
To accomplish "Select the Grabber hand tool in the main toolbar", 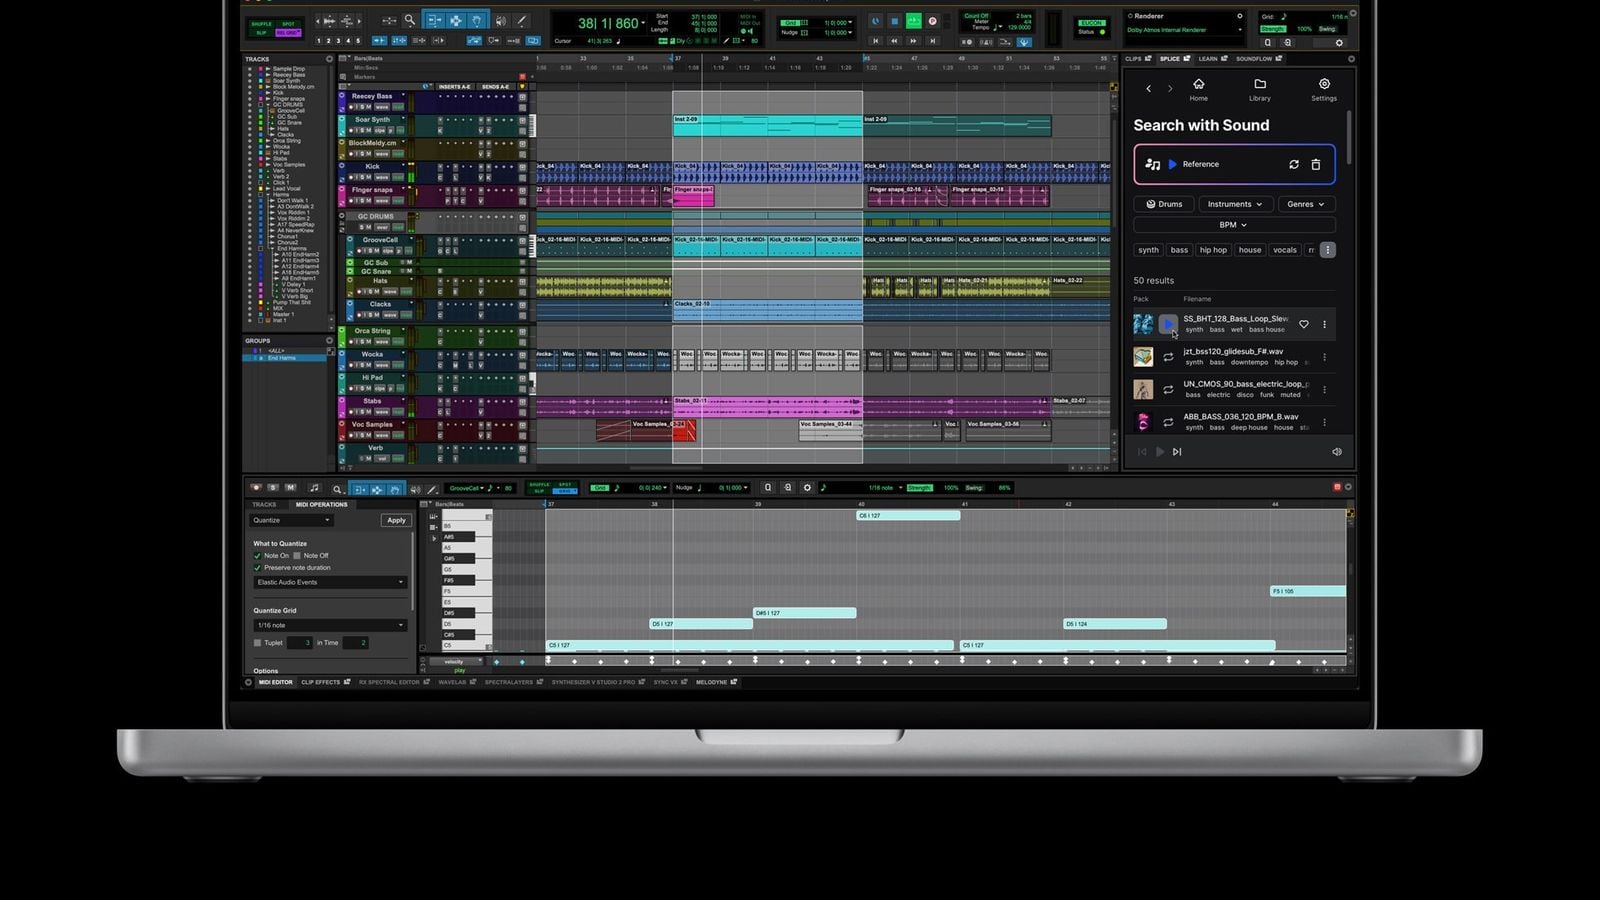I will click(478, 20).
